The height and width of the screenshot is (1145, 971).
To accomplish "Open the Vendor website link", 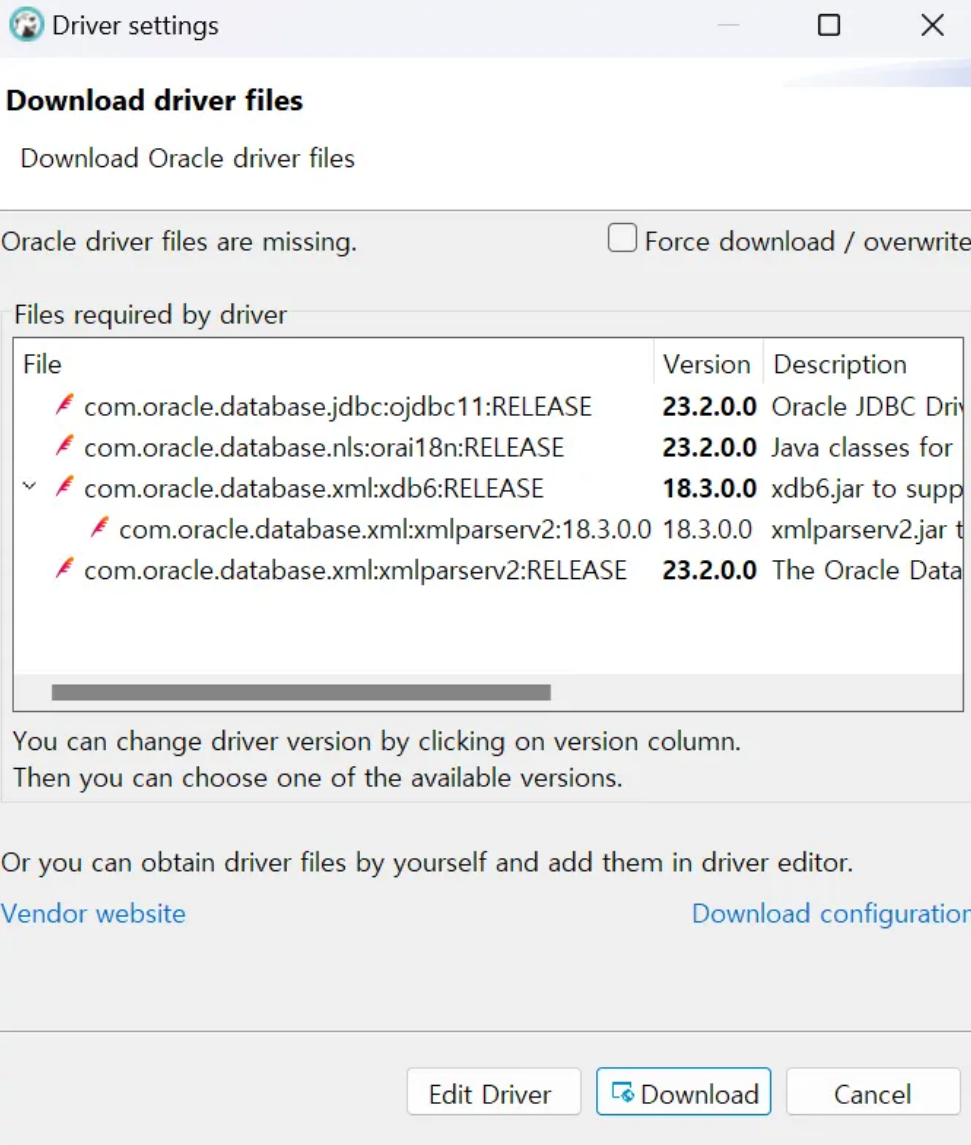I will pyautogui.click(x=93, y=914).
